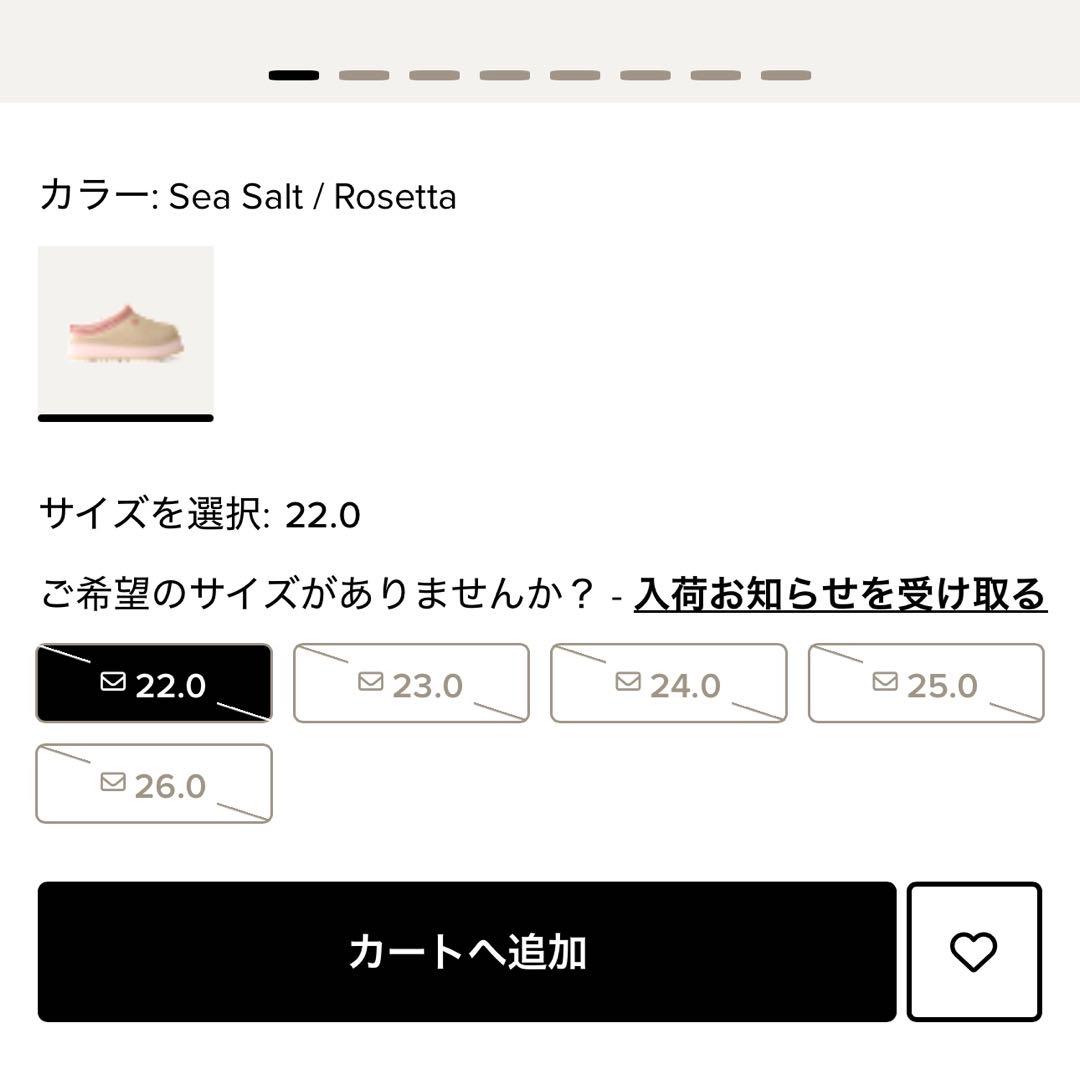
Task: Click the heart wishlist icon button
Action: coord(974,951)
